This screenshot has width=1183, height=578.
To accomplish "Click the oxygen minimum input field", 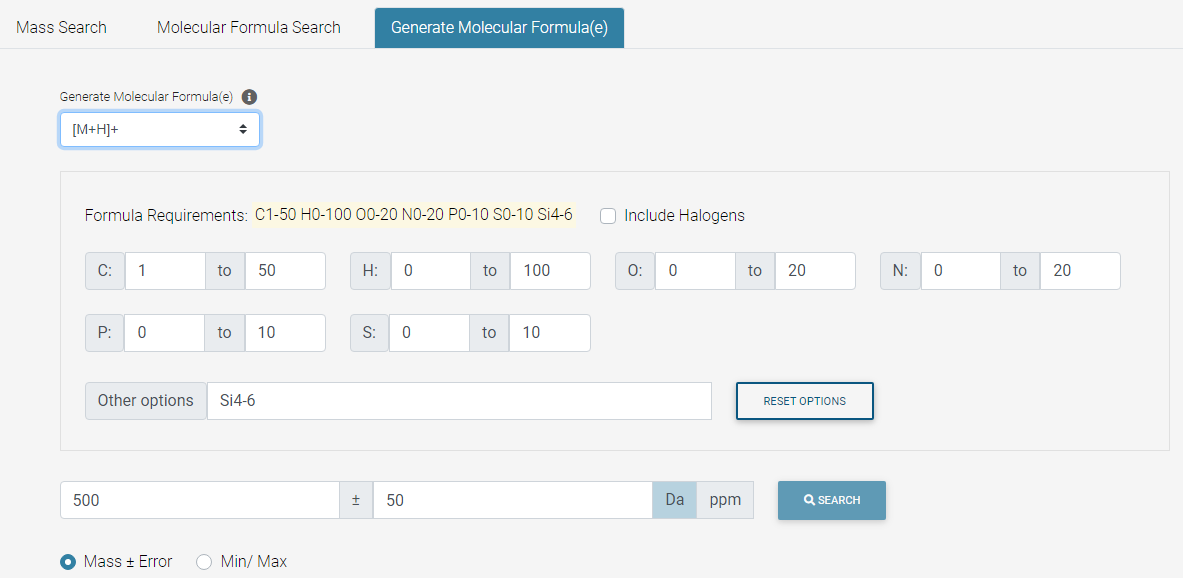I will (x=696, y=271).
